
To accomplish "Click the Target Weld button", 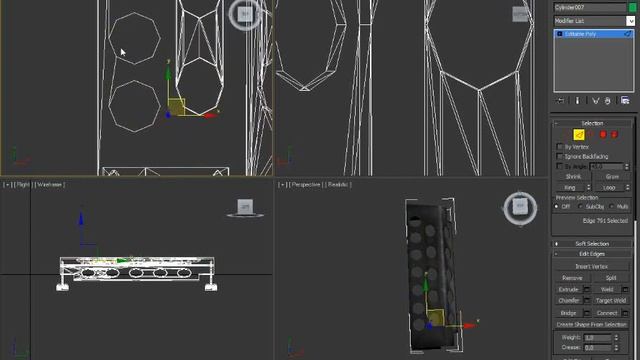I will point(611,300).
